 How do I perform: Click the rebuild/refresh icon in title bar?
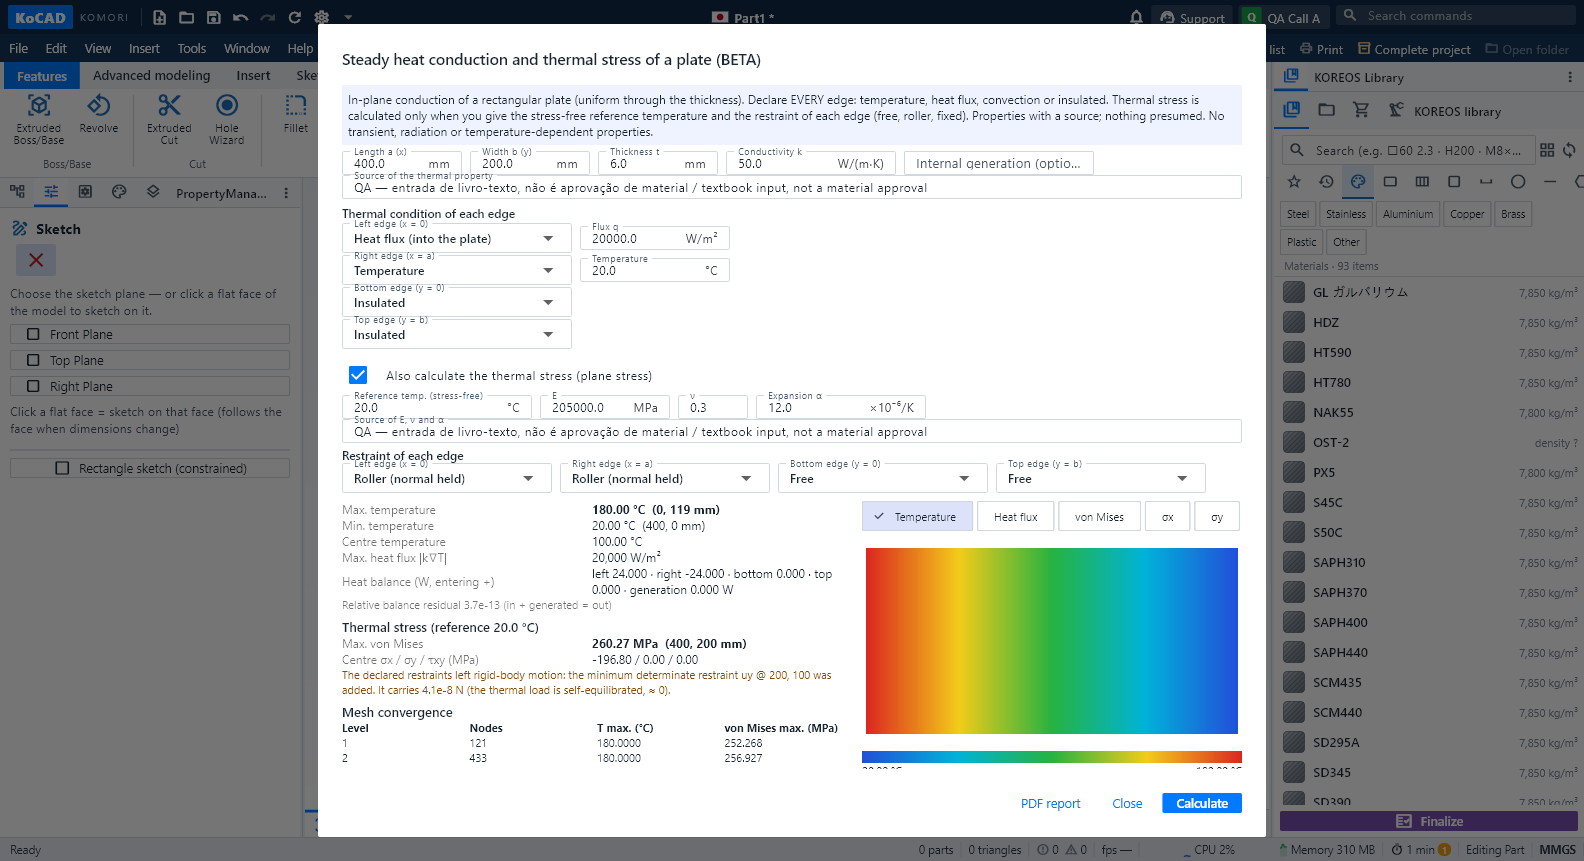tap(295, 17)
